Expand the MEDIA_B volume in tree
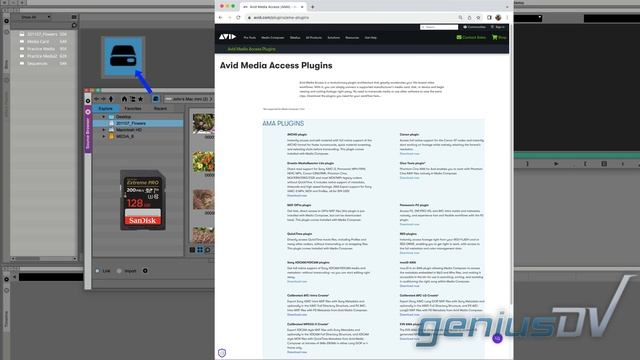The image size is (640, 360). [104, 136]
